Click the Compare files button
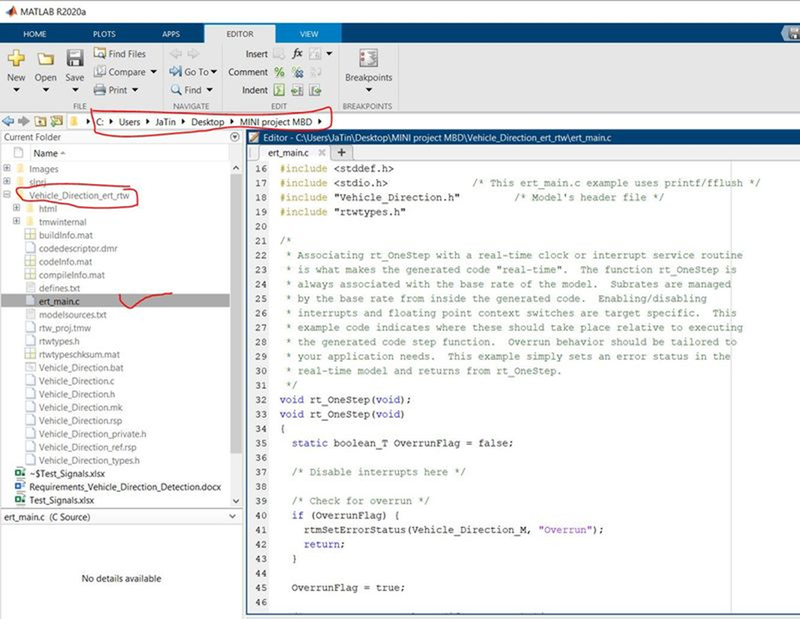Screen dimensions: 800x619 point(120,72)
